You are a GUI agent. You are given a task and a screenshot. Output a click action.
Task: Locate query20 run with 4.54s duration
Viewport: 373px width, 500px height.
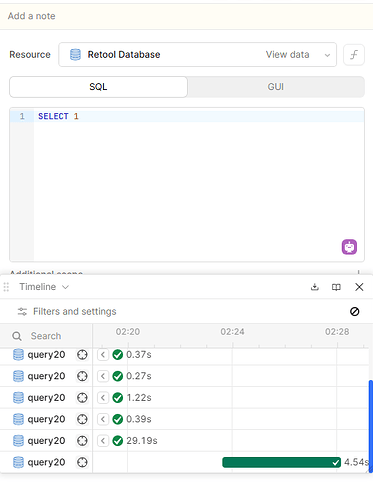click(x=82, y=462)
